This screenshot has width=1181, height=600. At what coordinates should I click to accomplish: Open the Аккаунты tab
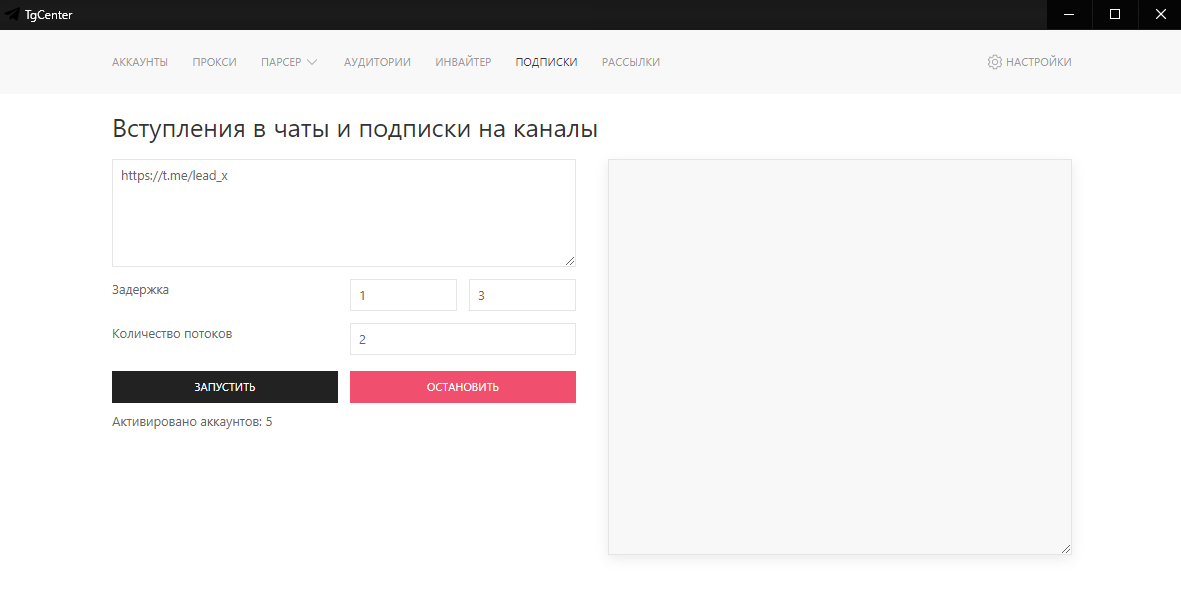point(140,62)
